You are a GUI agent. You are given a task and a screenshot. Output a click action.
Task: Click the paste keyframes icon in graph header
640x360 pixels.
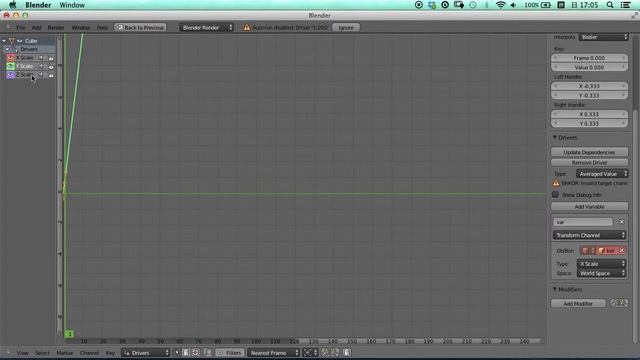335,353
